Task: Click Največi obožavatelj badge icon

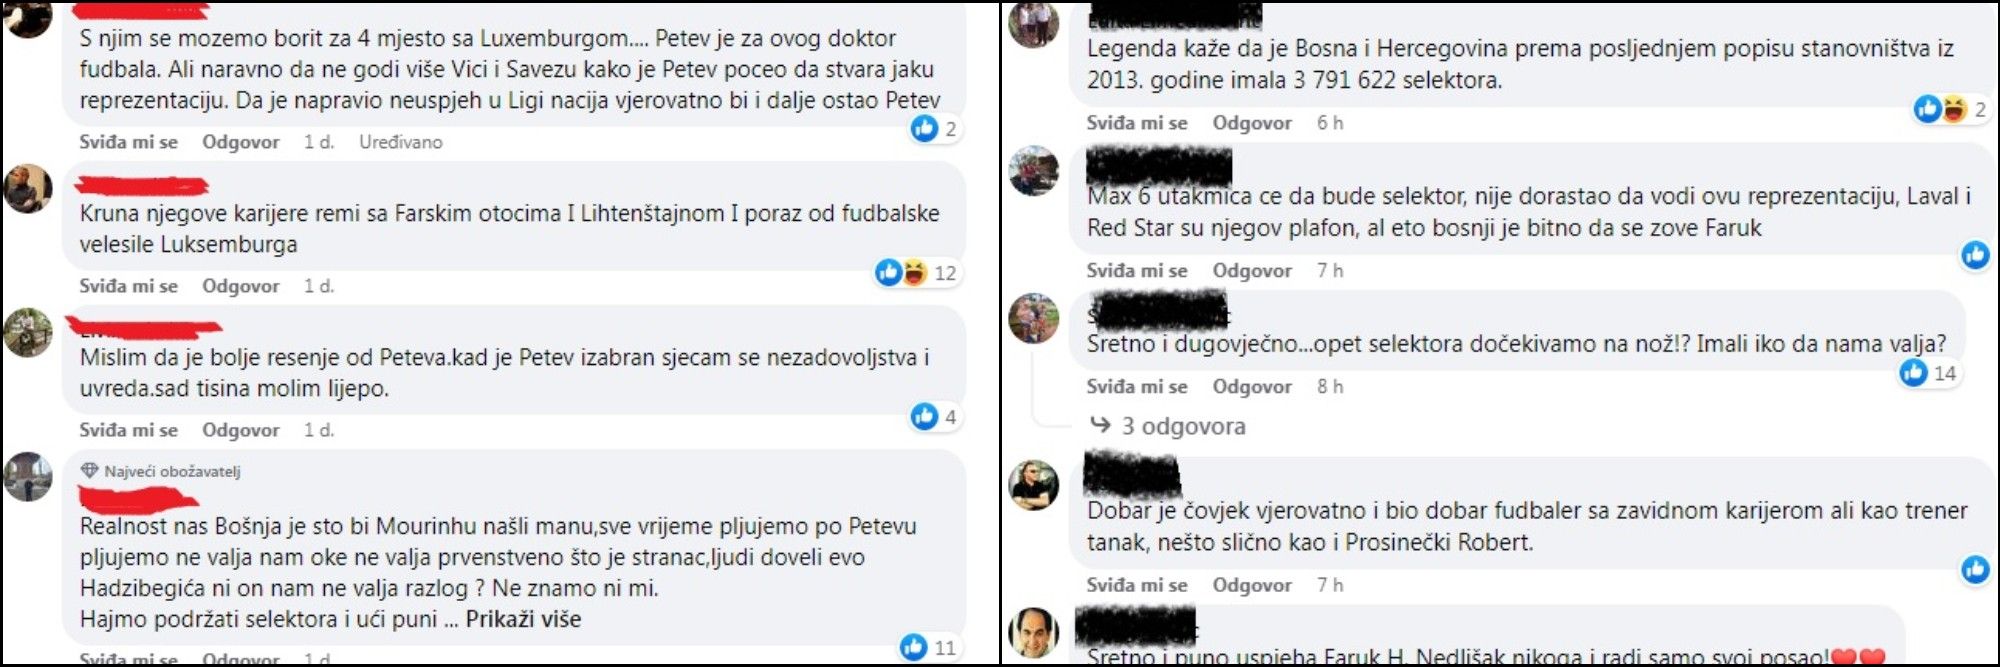Action: (x=90, y=471)
